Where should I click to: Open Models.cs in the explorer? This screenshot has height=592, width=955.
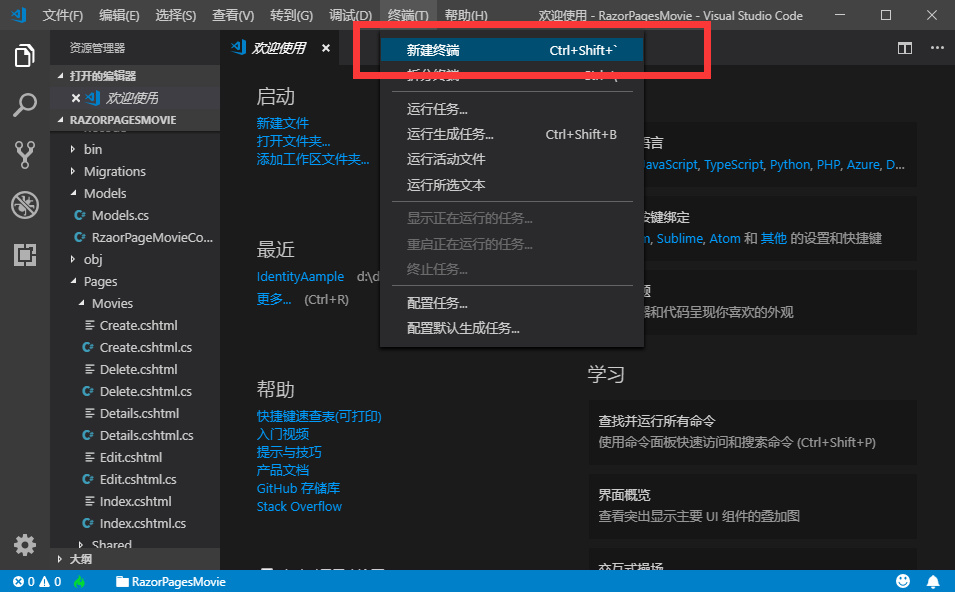(120, 216)
